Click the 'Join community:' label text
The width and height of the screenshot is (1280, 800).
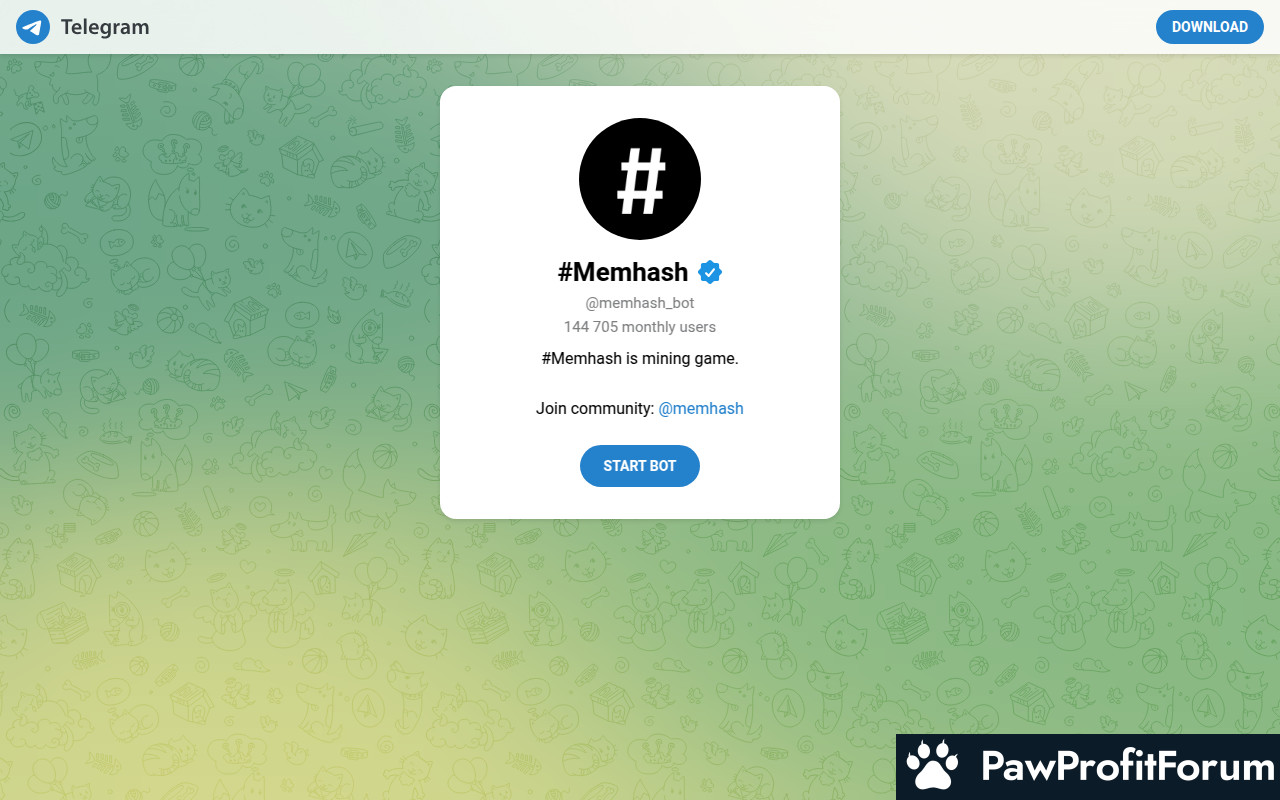point(595,408)
